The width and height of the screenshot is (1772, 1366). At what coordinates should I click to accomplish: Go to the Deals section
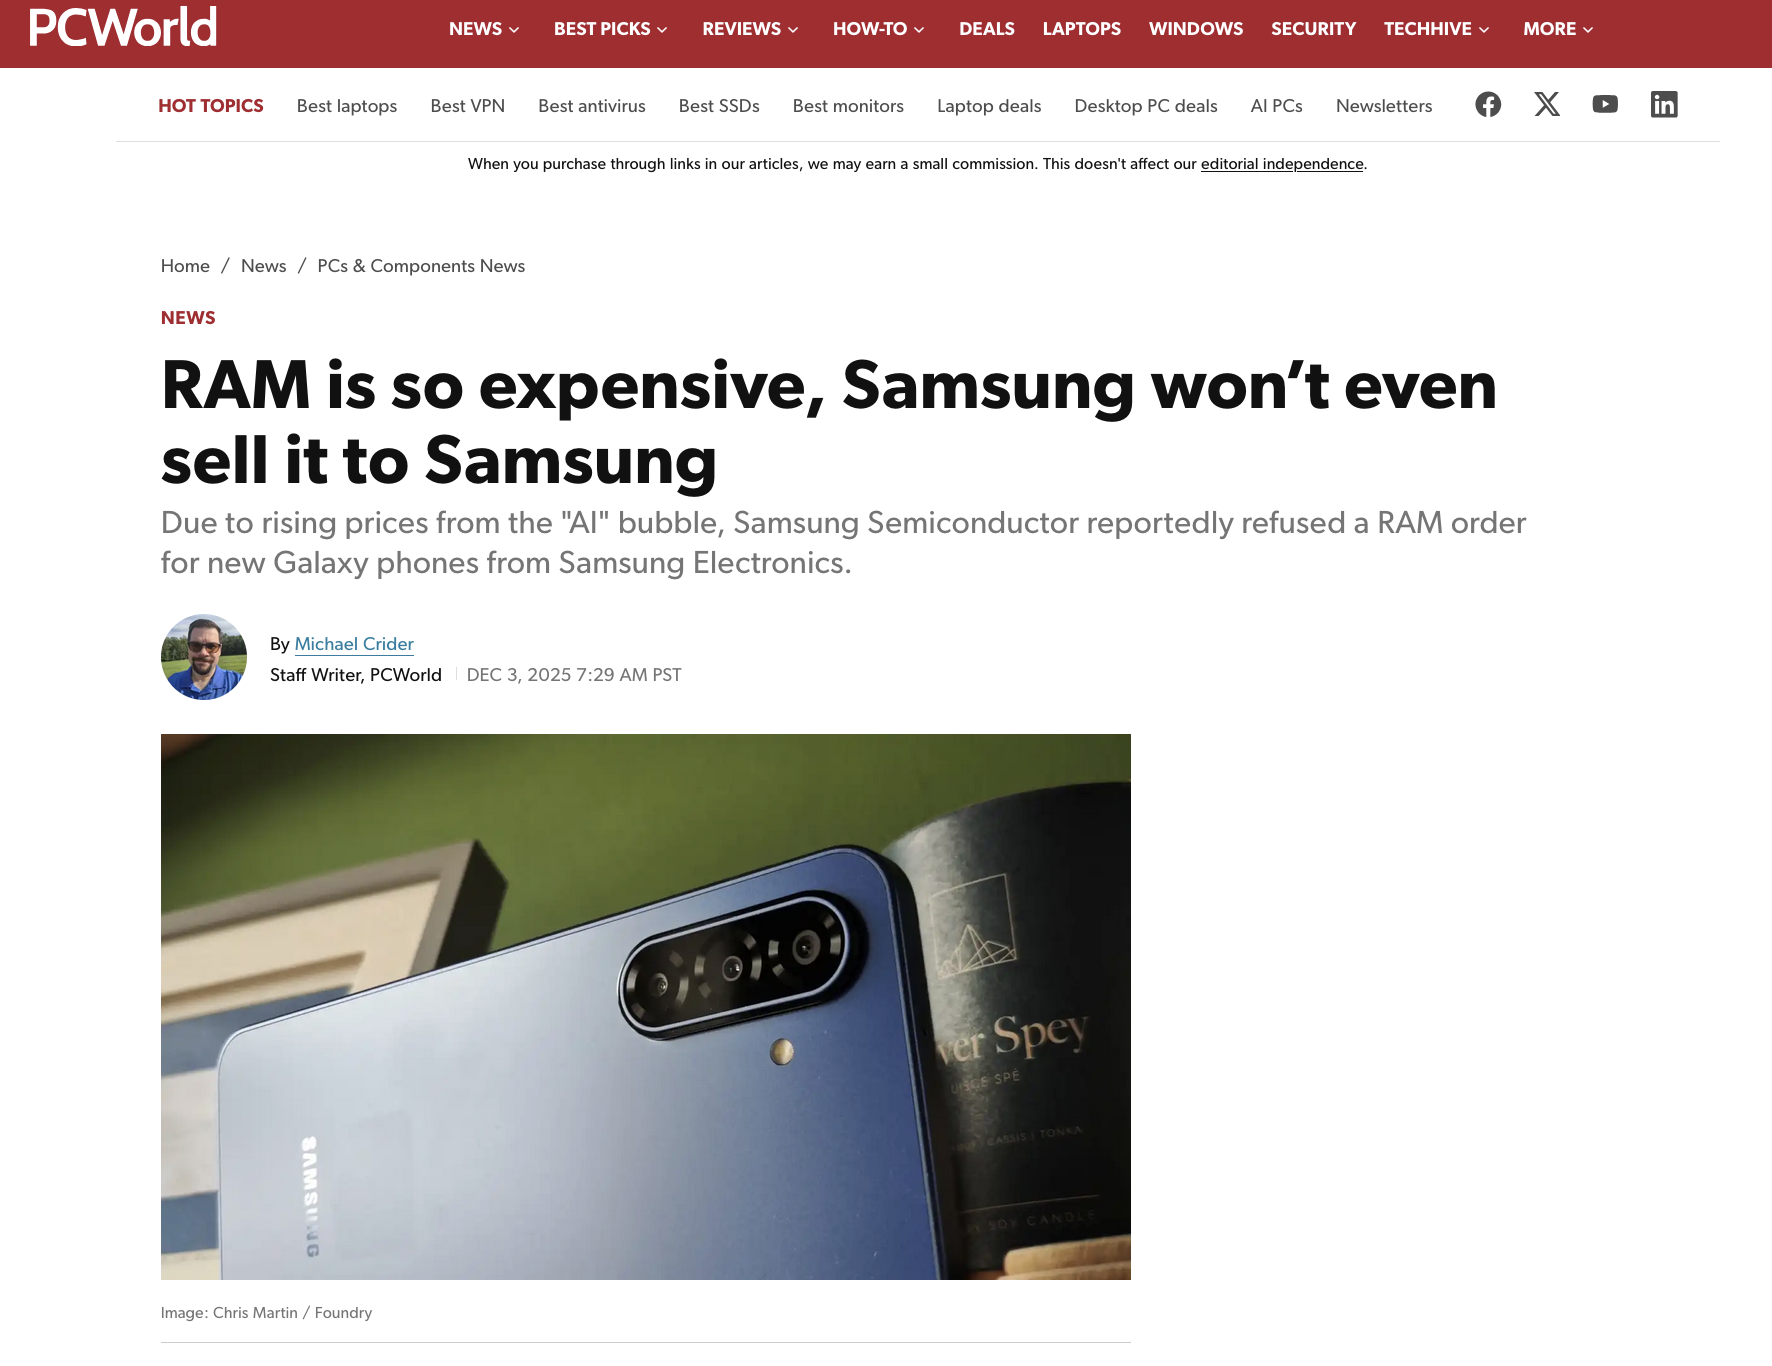pos(986,29)
